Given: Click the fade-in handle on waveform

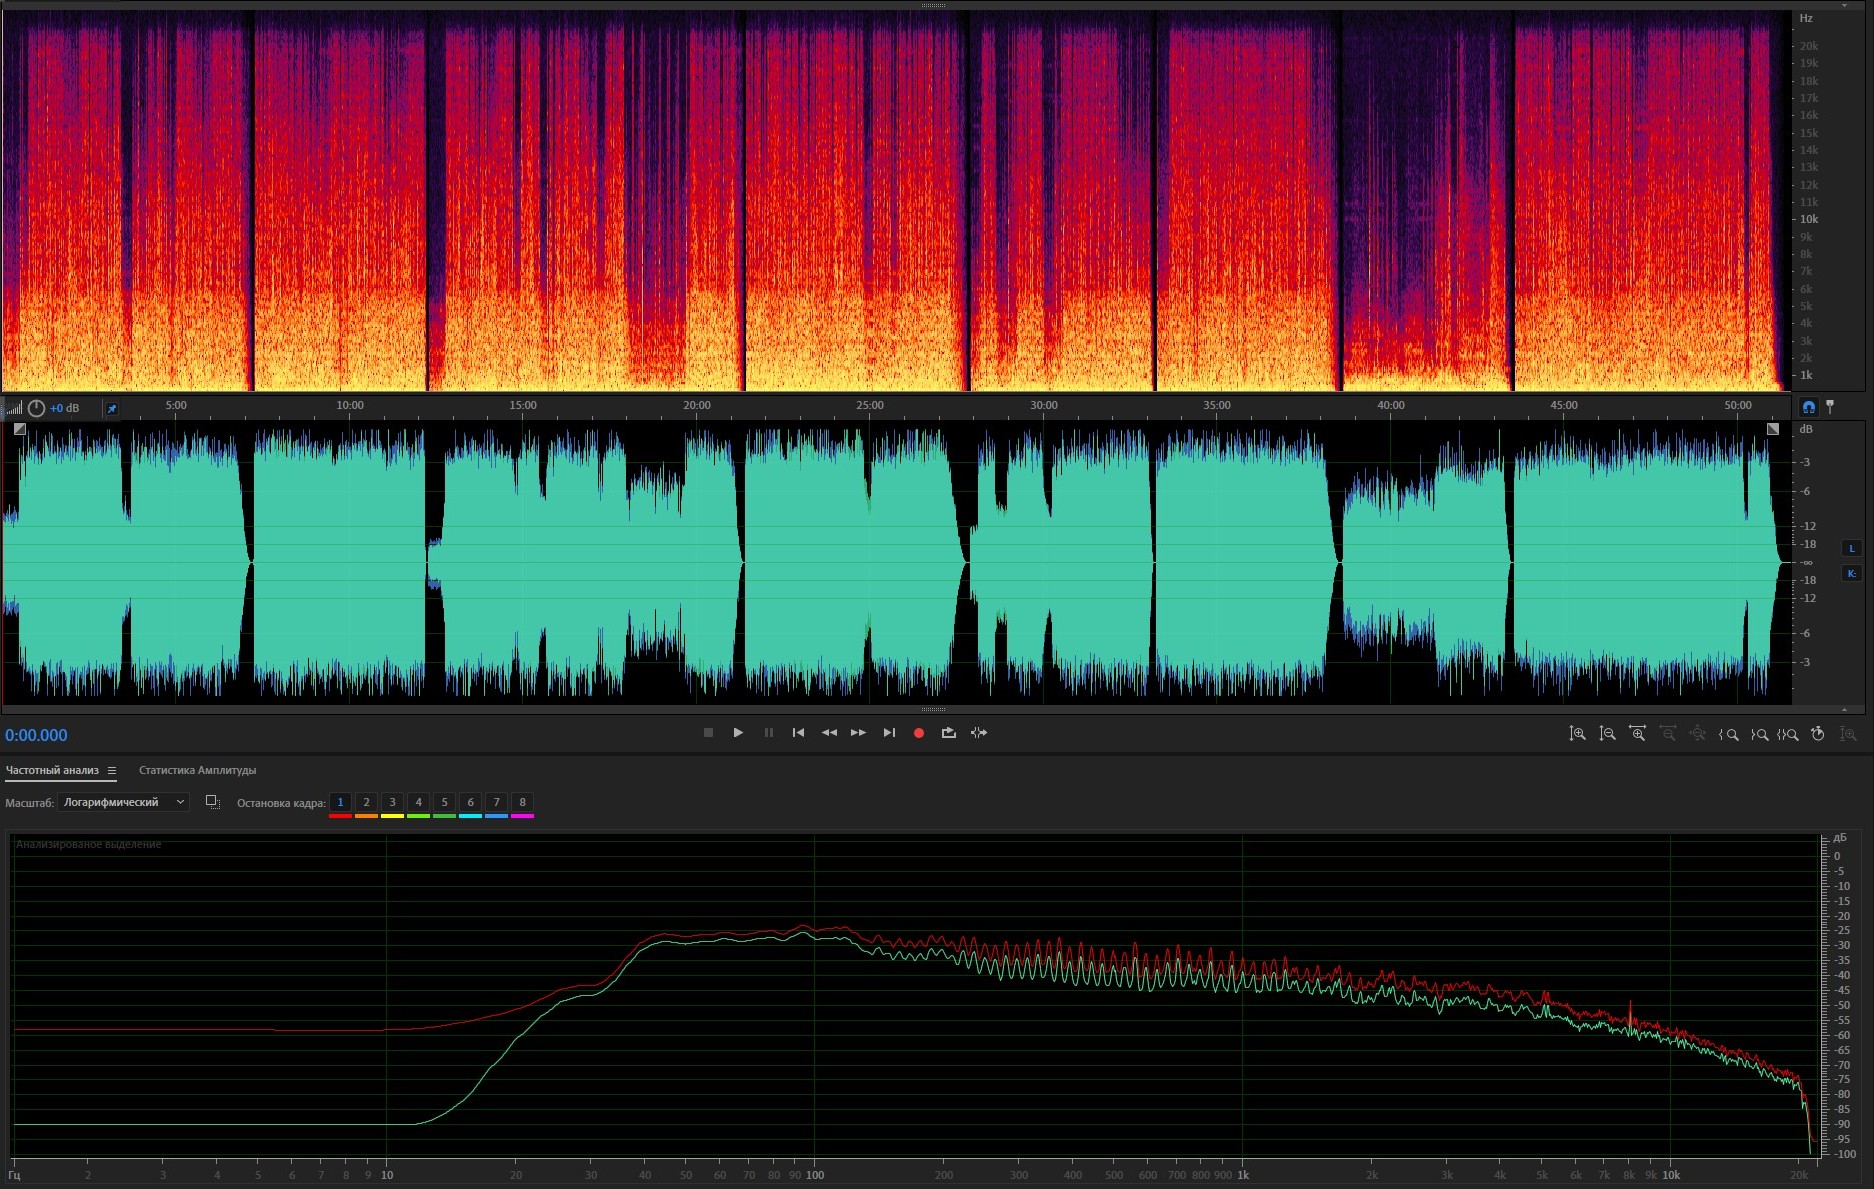Looking at the screenshot, I should [x=20, y=429].
